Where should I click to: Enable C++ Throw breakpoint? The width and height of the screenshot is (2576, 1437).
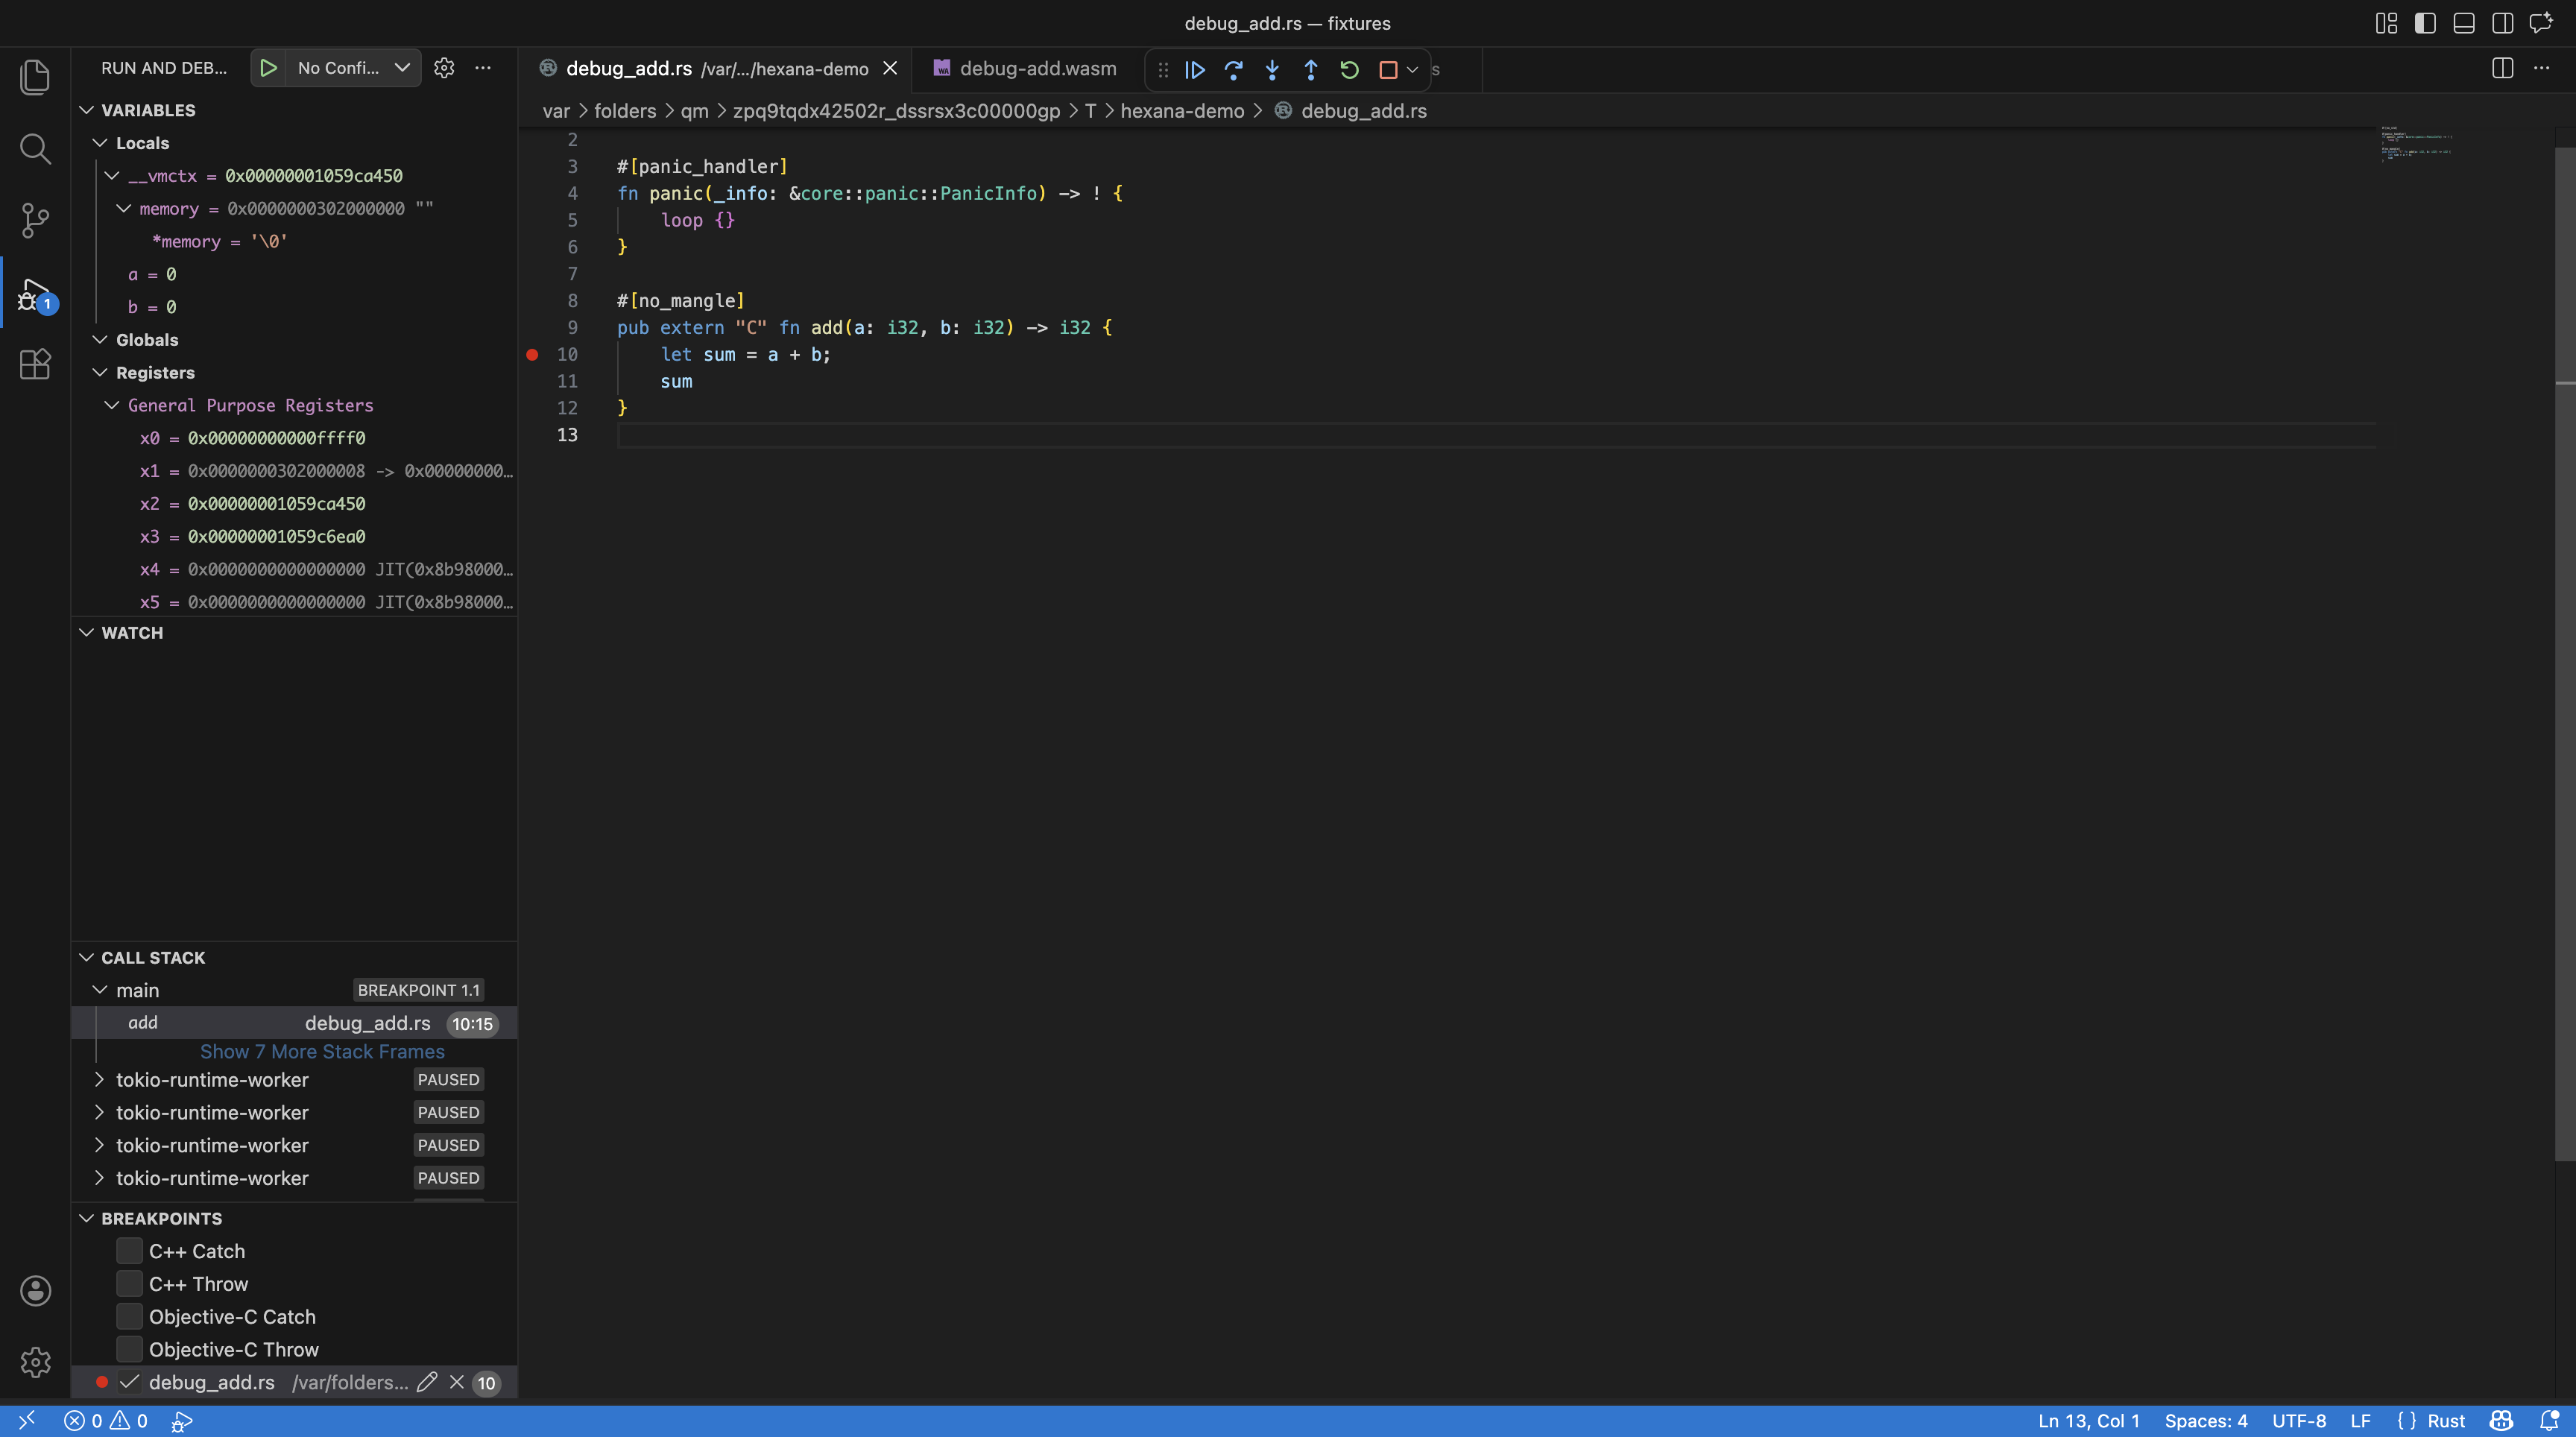129,1284
